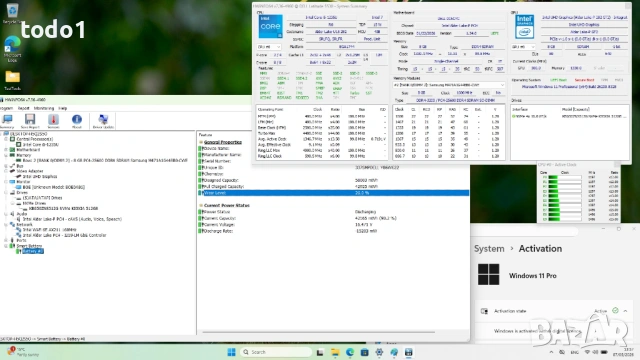This screenshot has width=640, height=360.
Task: Collapse the Drives node expander
Action: (6, 192)
